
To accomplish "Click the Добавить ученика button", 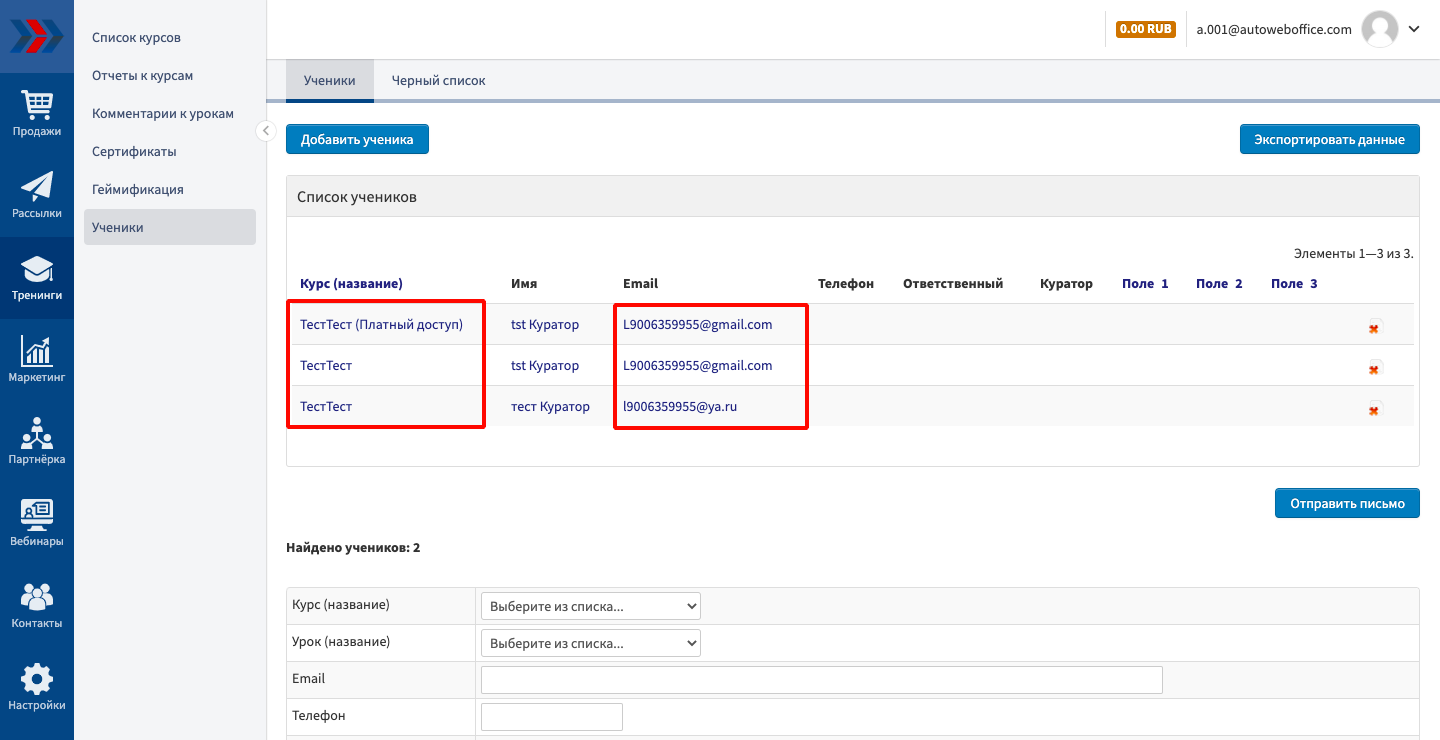I will coord(357,140).
